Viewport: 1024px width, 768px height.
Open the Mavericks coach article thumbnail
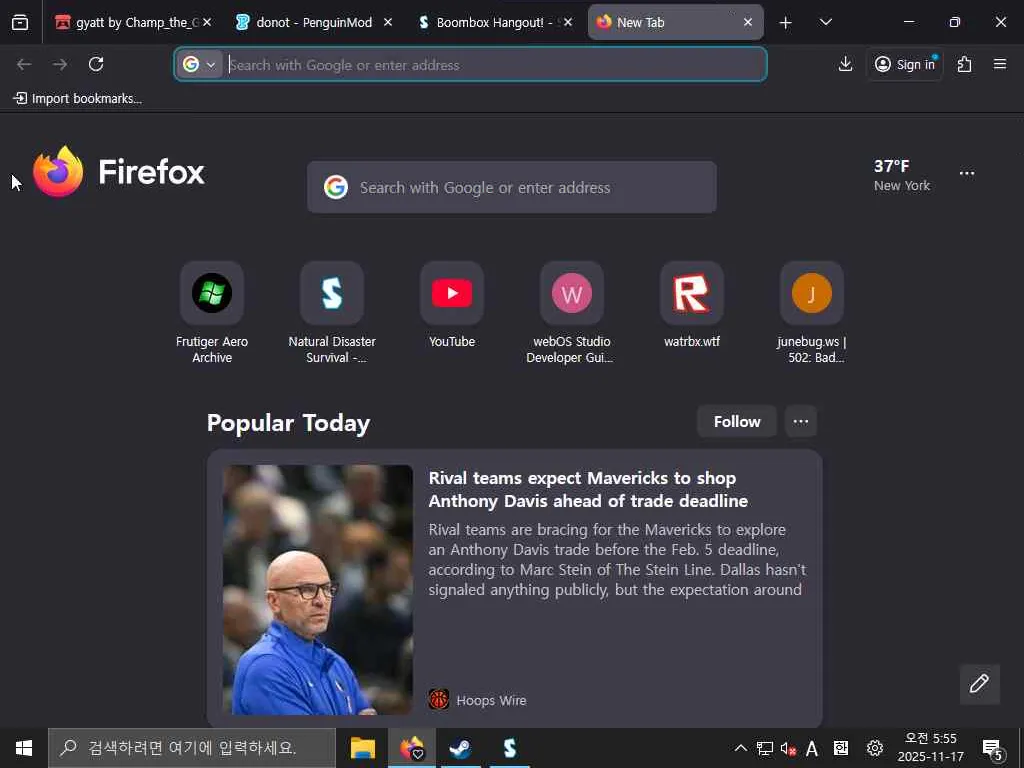pos(318,590)
